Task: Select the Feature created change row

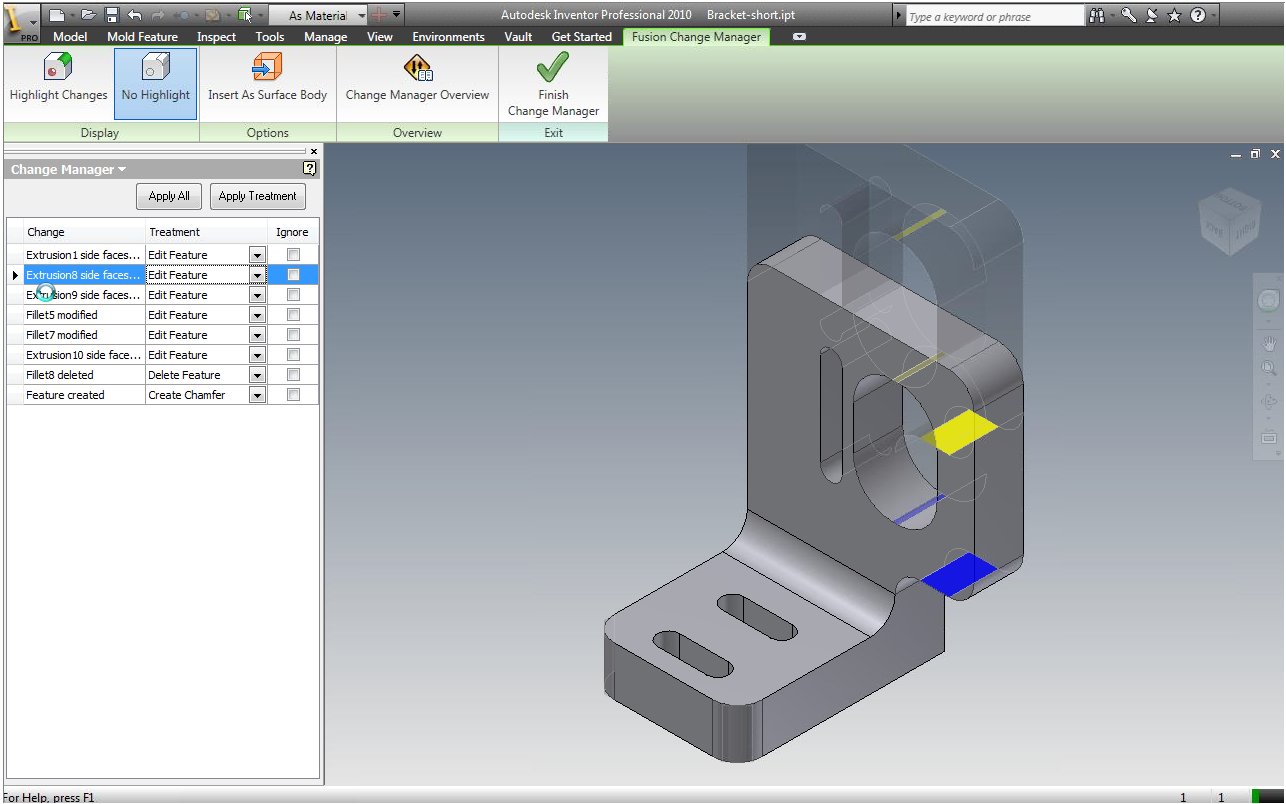Action: pyautogui.click(x=84, y=395)
